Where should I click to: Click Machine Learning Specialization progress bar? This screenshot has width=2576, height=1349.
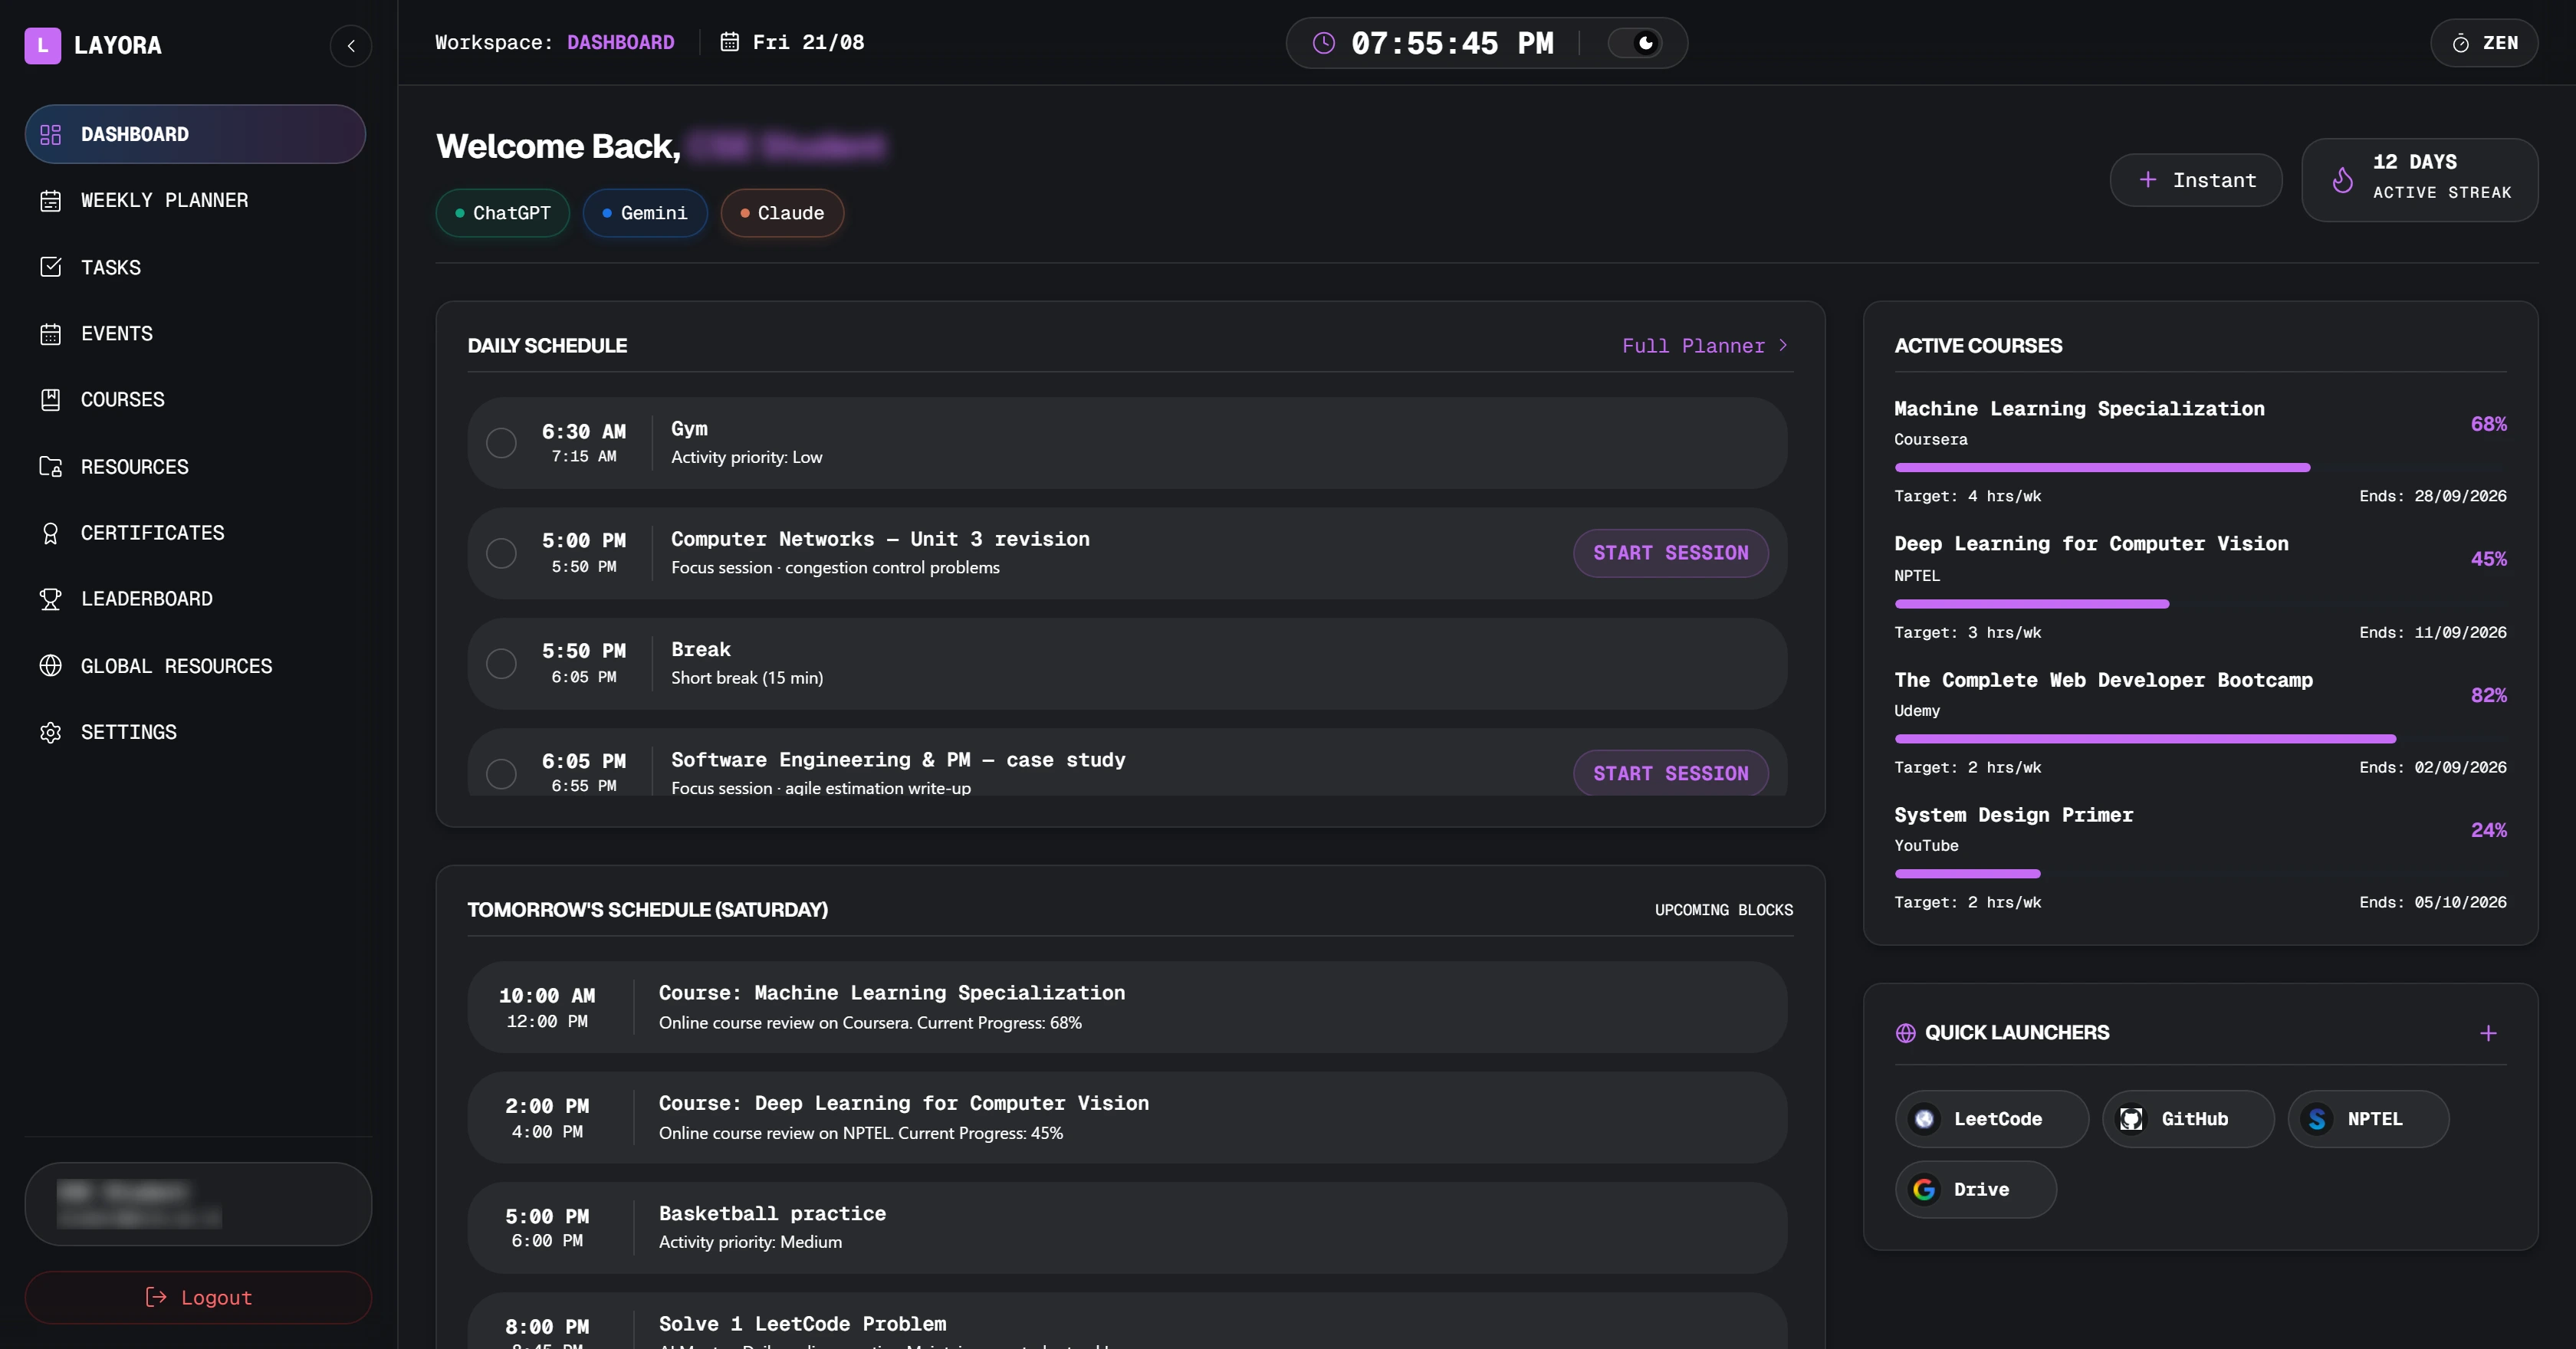click(x=2200, y=467)
